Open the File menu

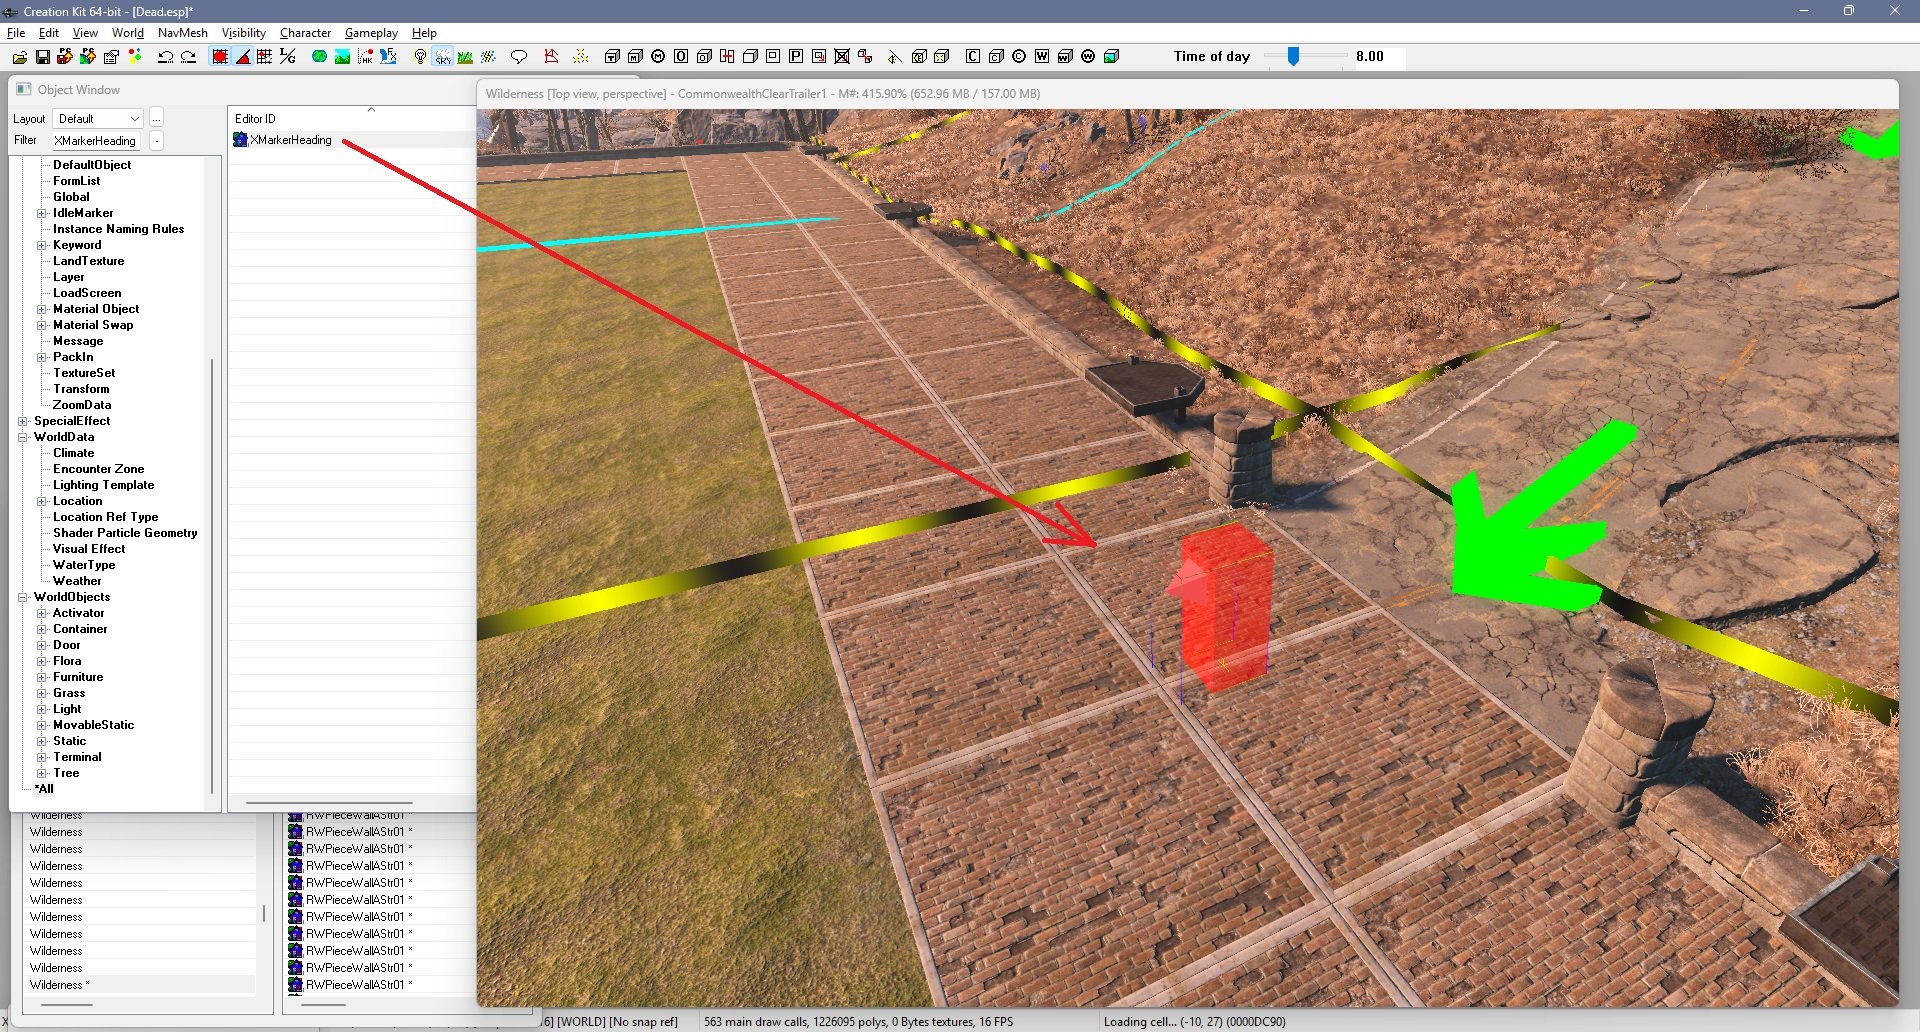[x=16, y=33]
